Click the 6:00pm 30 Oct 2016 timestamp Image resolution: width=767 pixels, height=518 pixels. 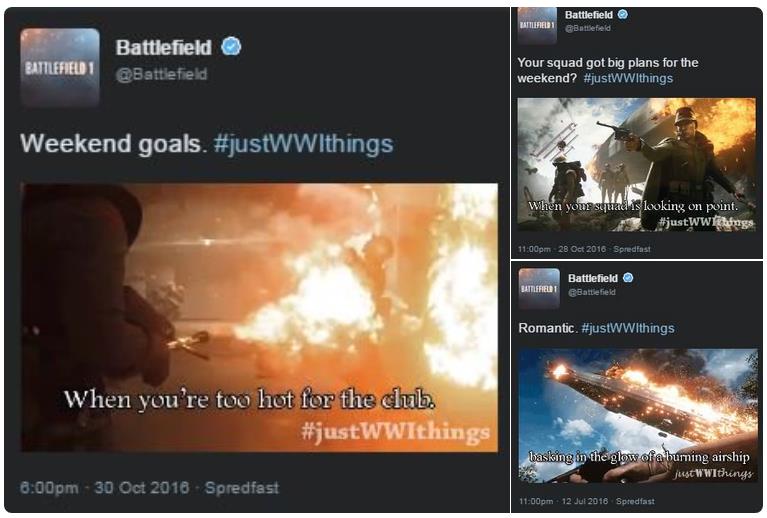click(104, 488)
